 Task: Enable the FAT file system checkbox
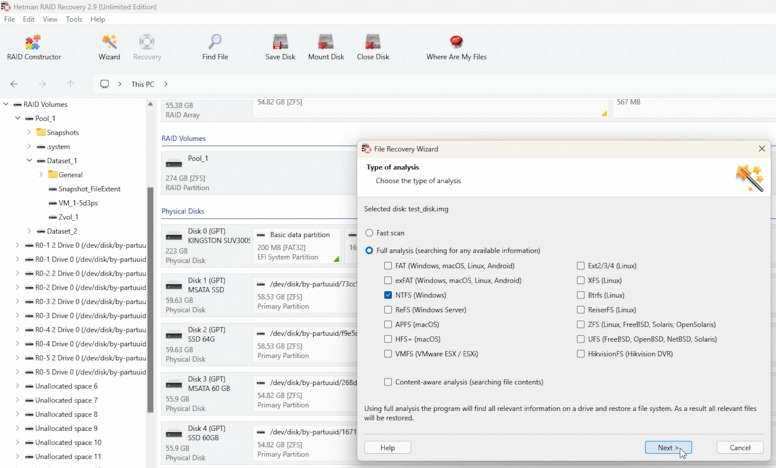[388, 266]
